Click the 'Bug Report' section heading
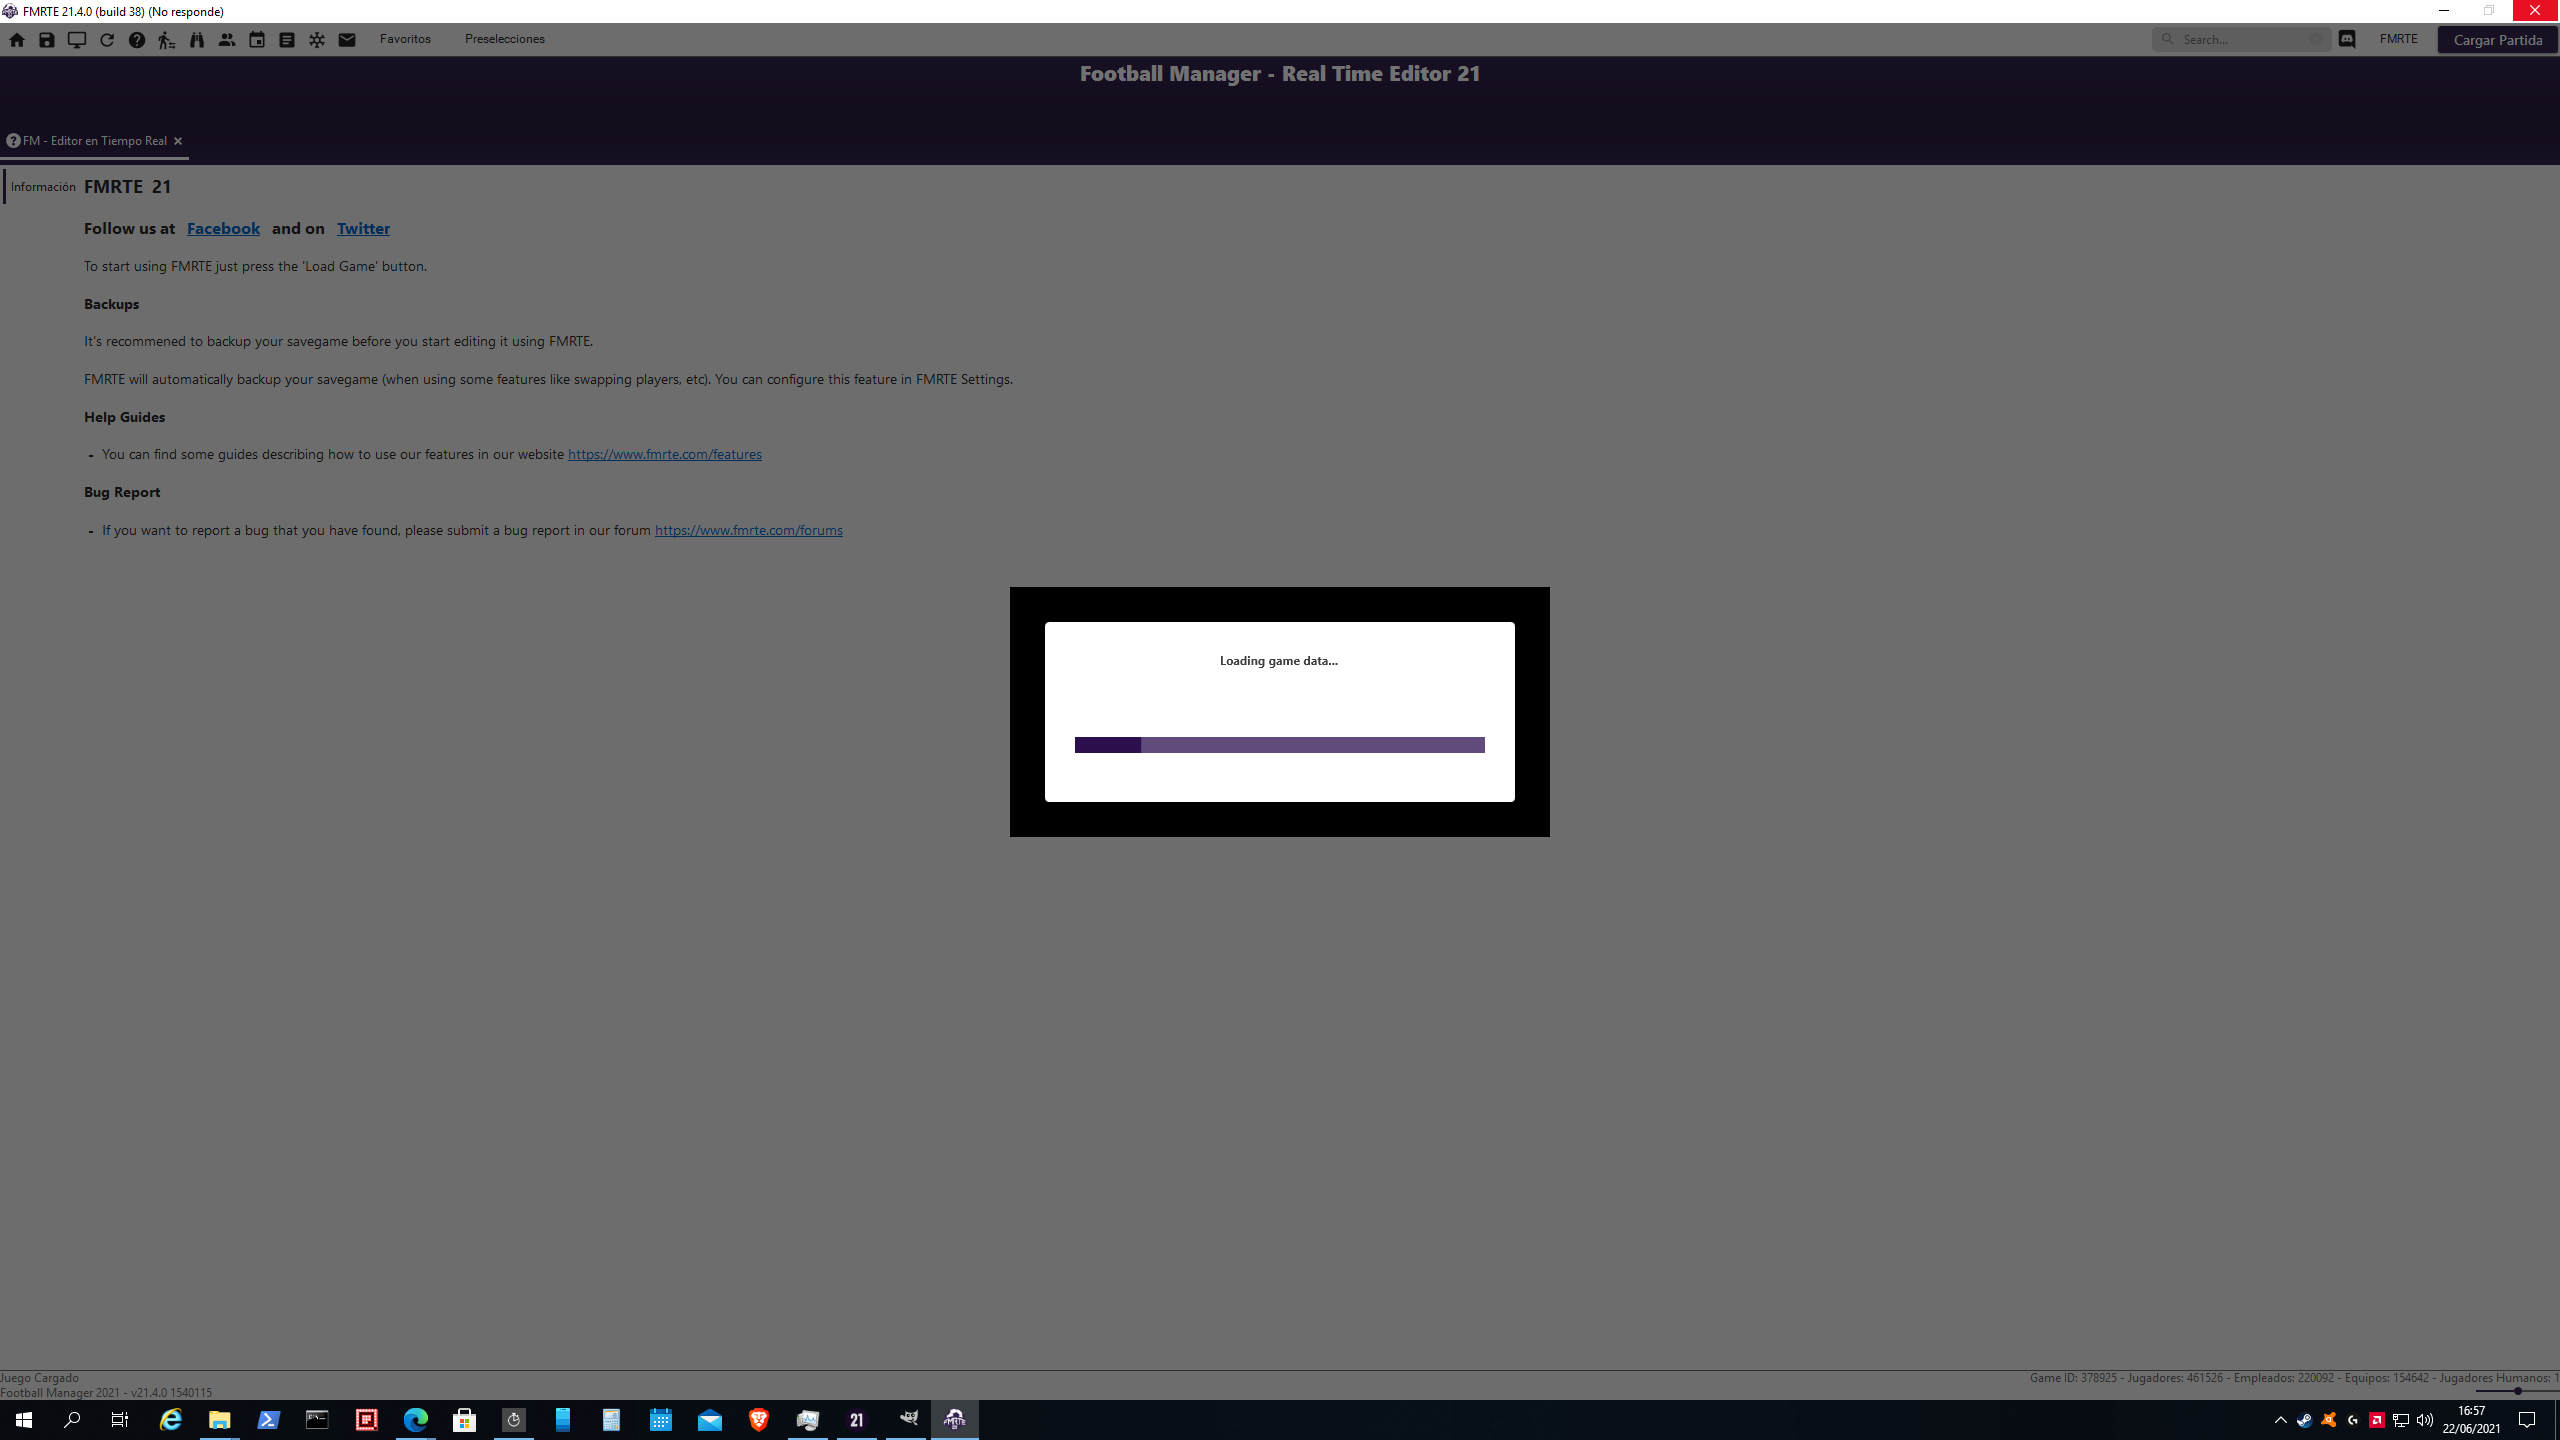This screenshot has height=1440, width=2560. pyautogui.click(x=122, y=492)
